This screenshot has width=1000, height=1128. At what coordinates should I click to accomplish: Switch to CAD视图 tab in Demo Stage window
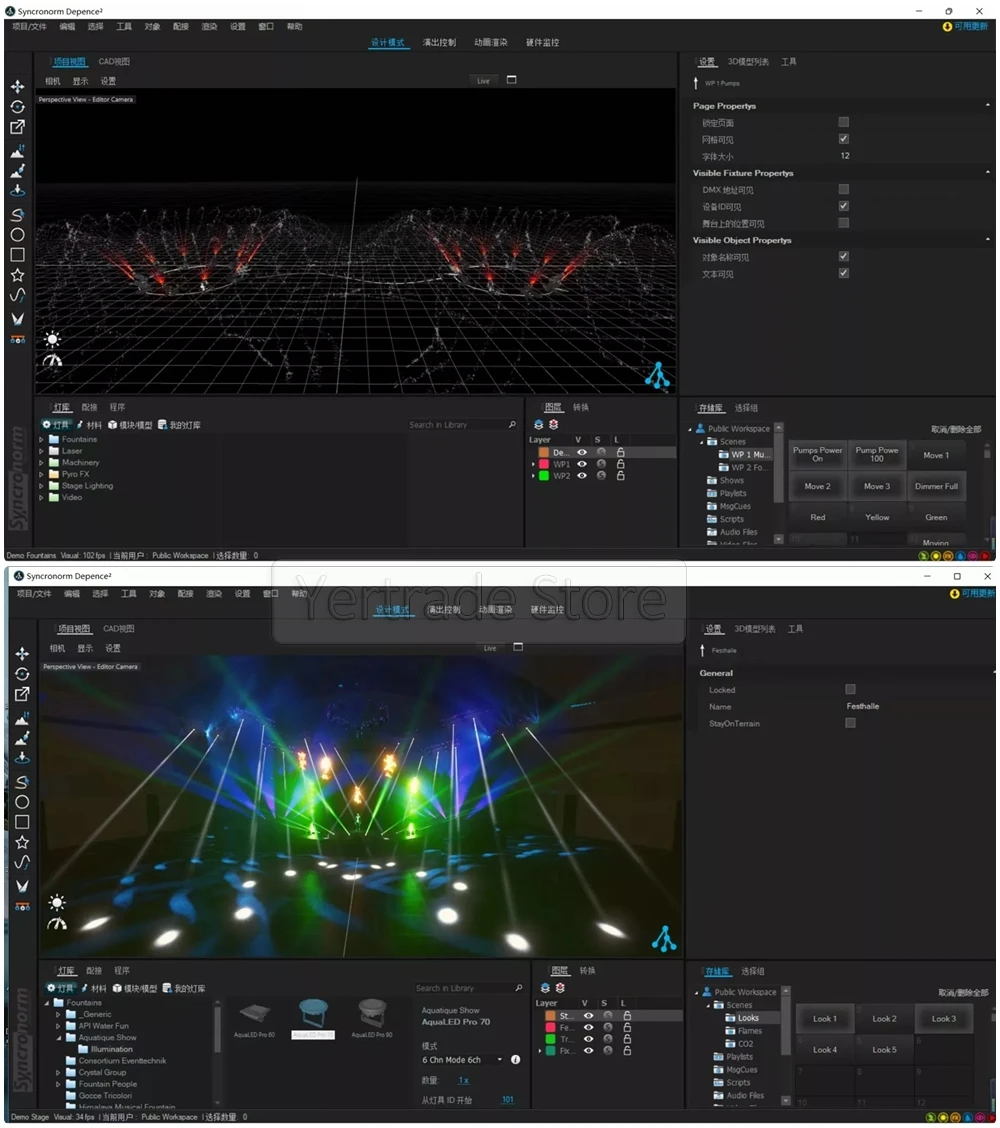[x=119, y=629]
